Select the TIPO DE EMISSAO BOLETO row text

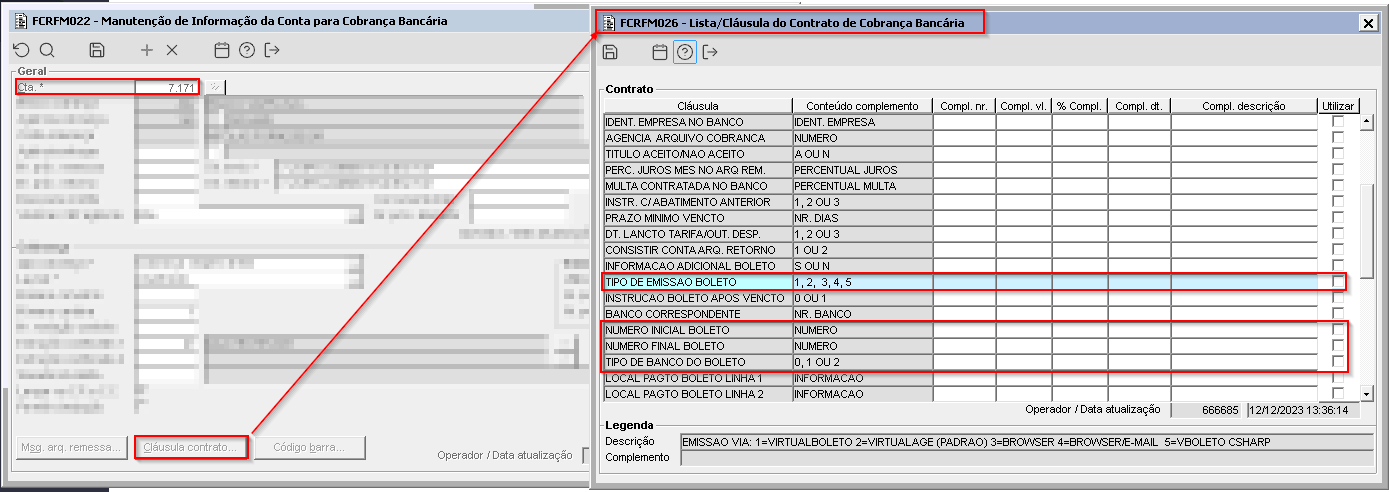click(x=671, y=282)
